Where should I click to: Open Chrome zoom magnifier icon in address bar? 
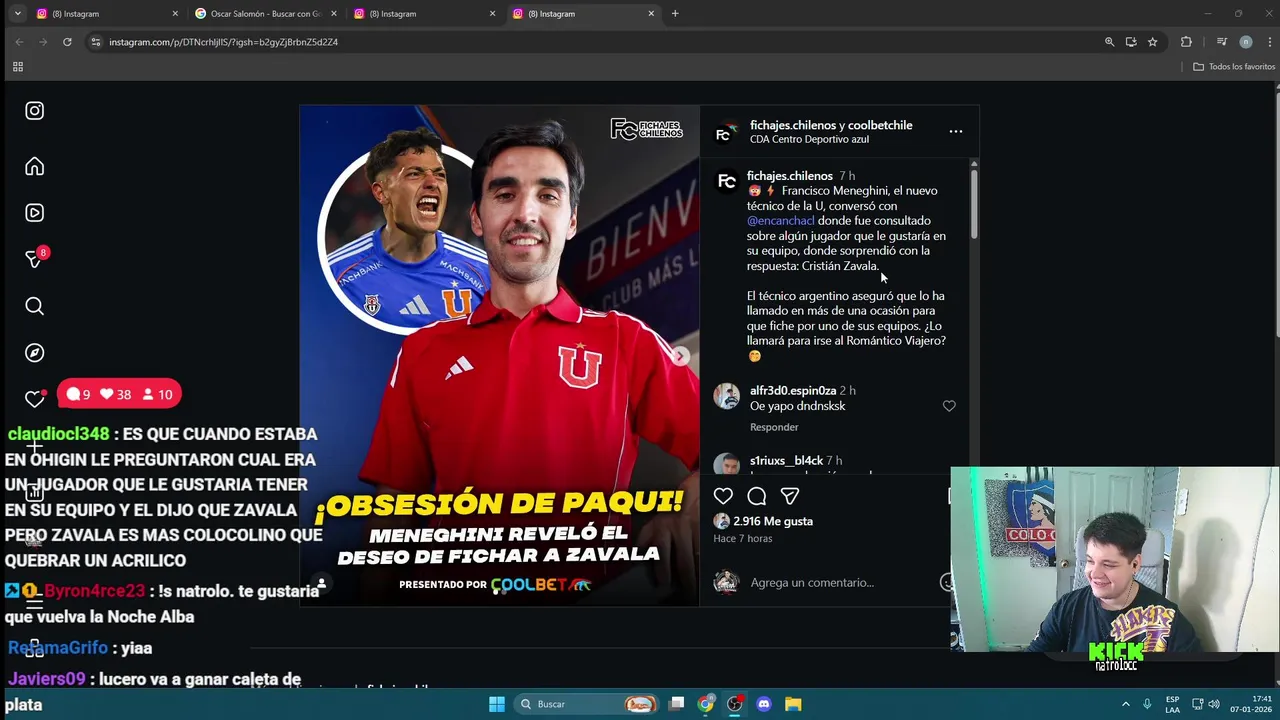1109,42
